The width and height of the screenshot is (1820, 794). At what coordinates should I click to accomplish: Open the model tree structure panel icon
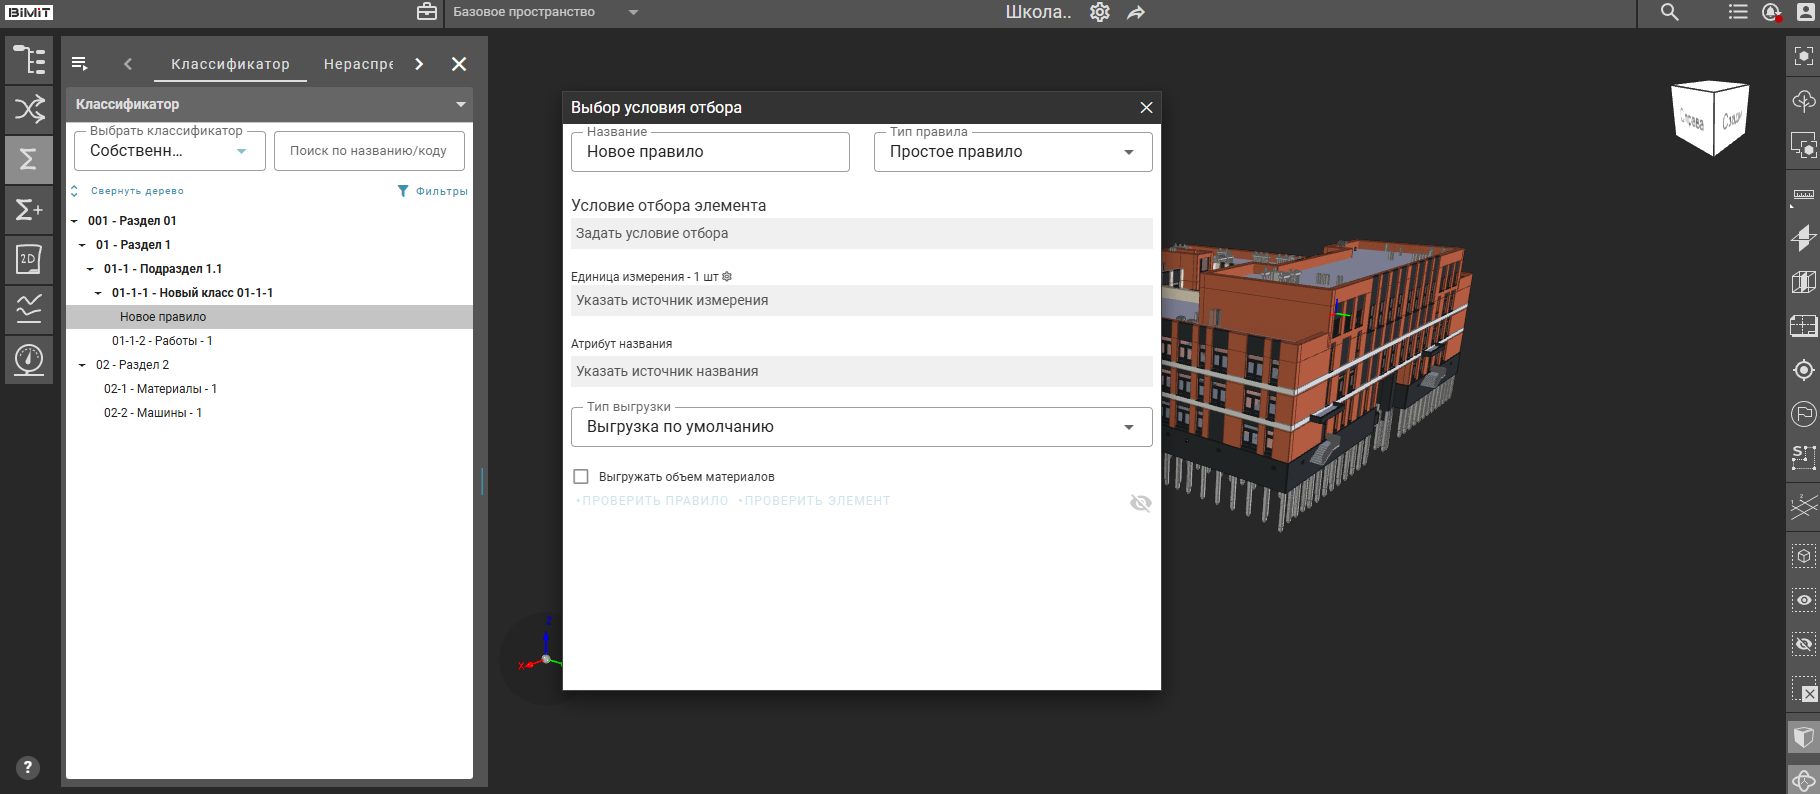pyautogui.click(x=29, y=60)
